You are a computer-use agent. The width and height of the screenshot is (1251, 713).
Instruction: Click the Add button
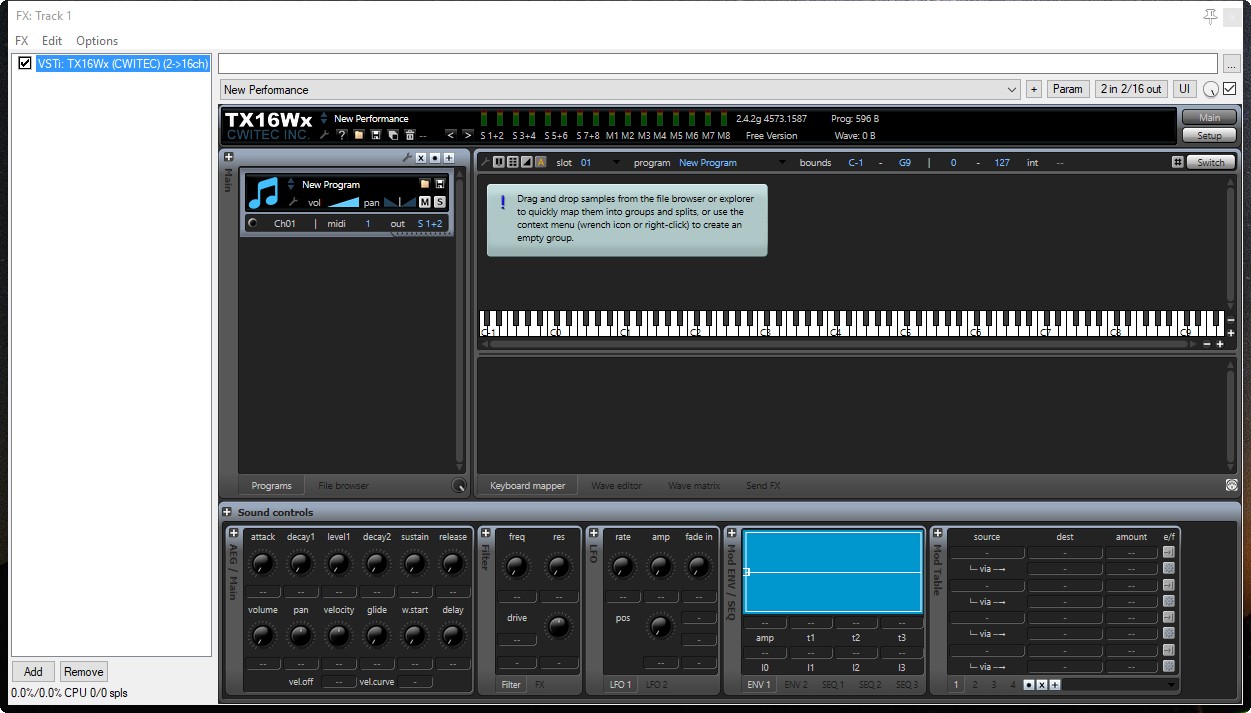click(33, 672)
